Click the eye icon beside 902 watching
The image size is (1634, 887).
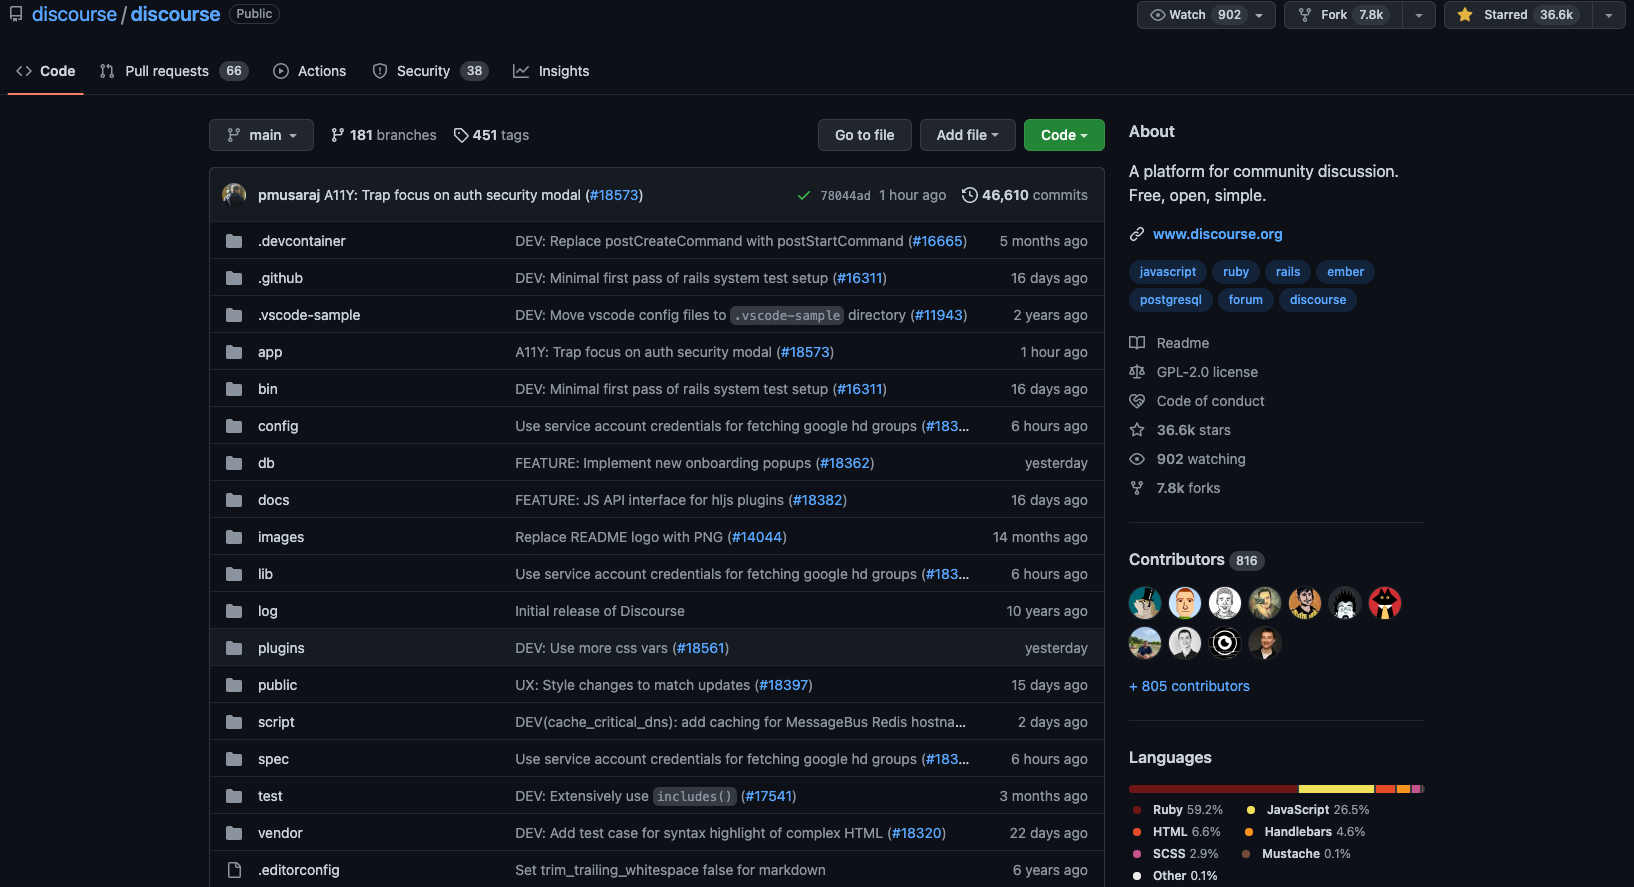click(1137, 459)
